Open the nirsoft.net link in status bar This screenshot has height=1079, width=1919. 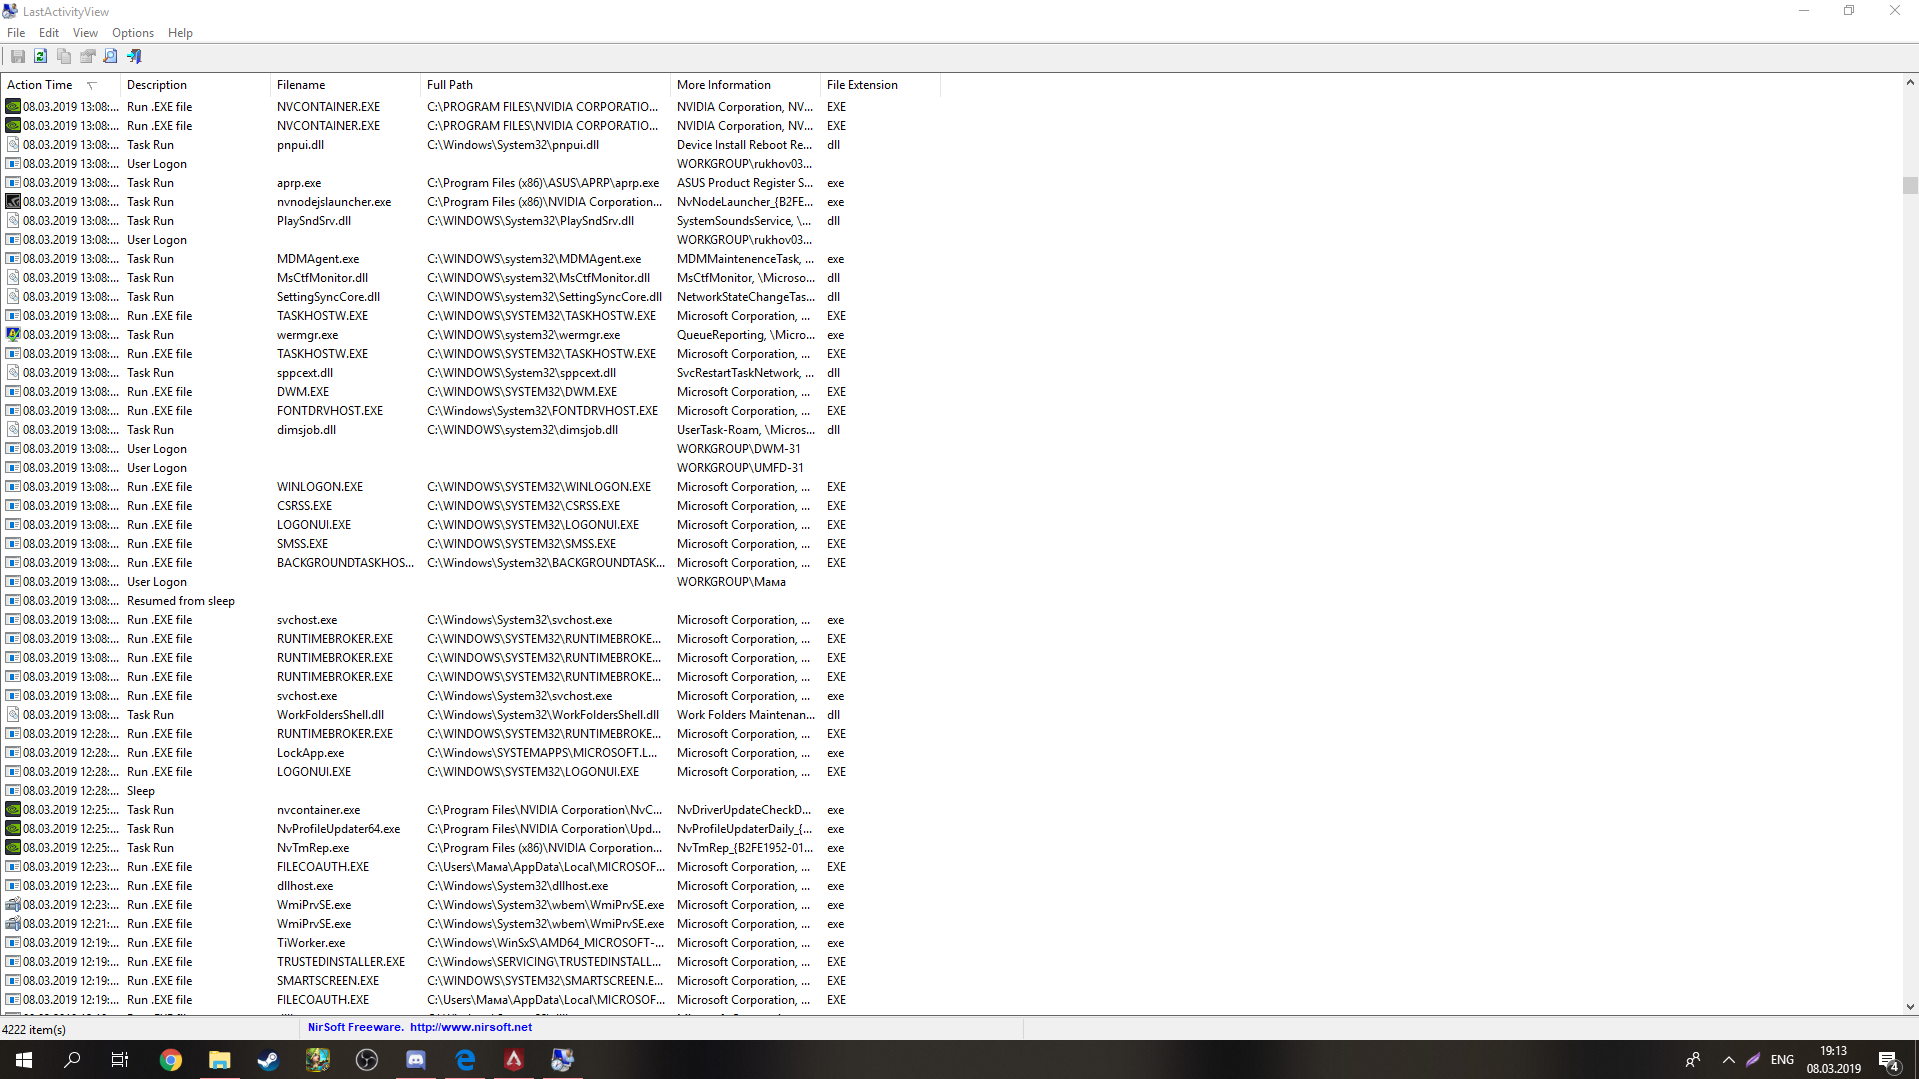(x=470, y=1027)
